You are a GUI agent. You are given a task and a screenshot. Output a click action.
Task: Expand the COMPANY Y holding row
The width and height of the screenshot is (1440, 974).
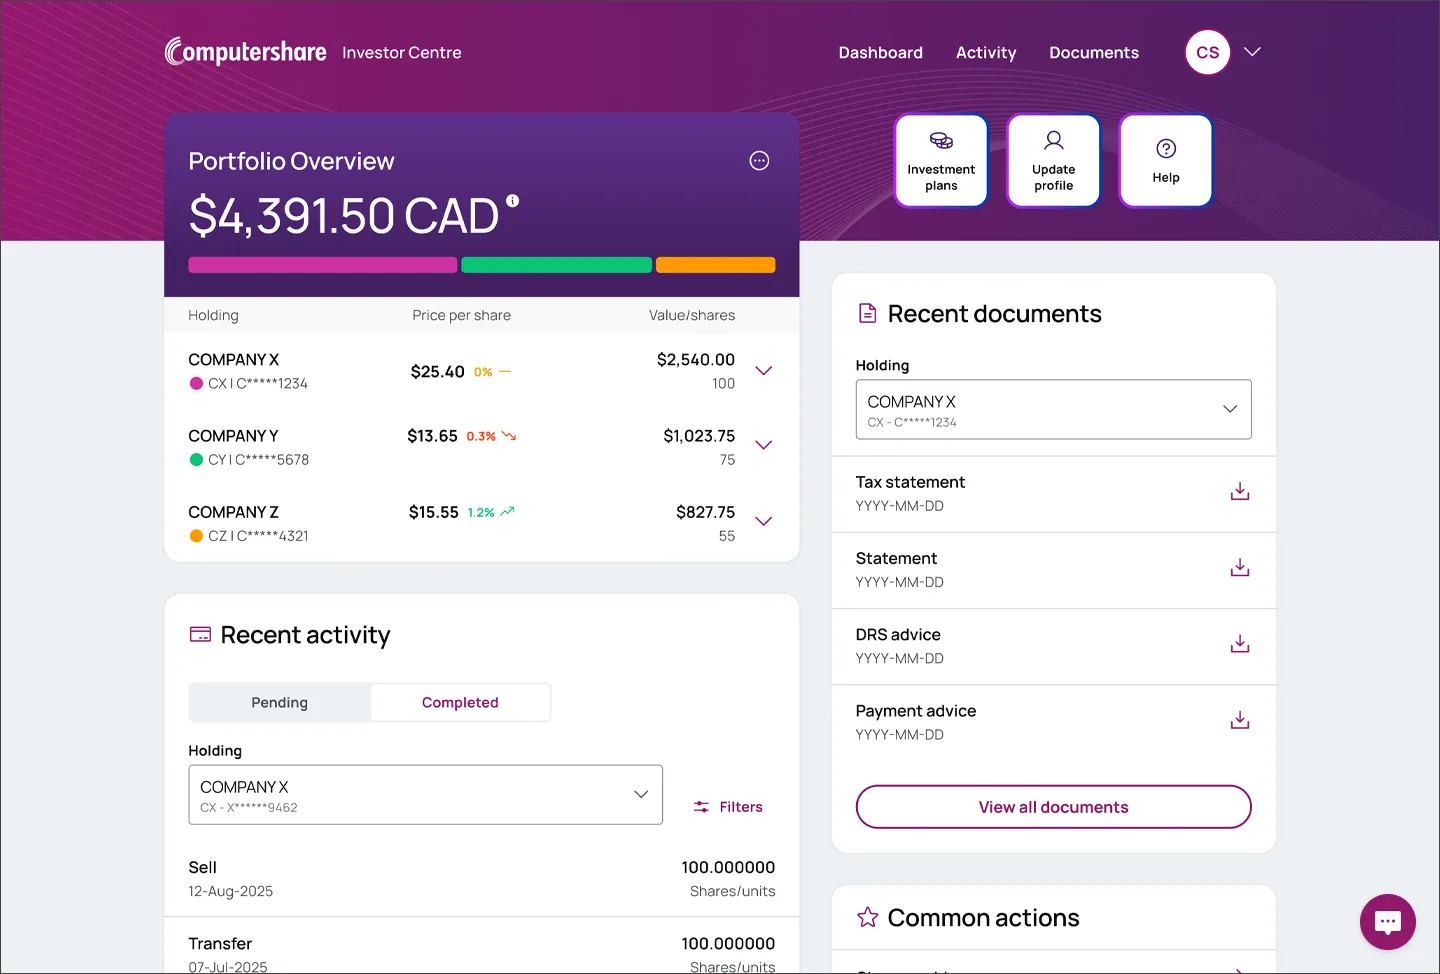(763, 446)
